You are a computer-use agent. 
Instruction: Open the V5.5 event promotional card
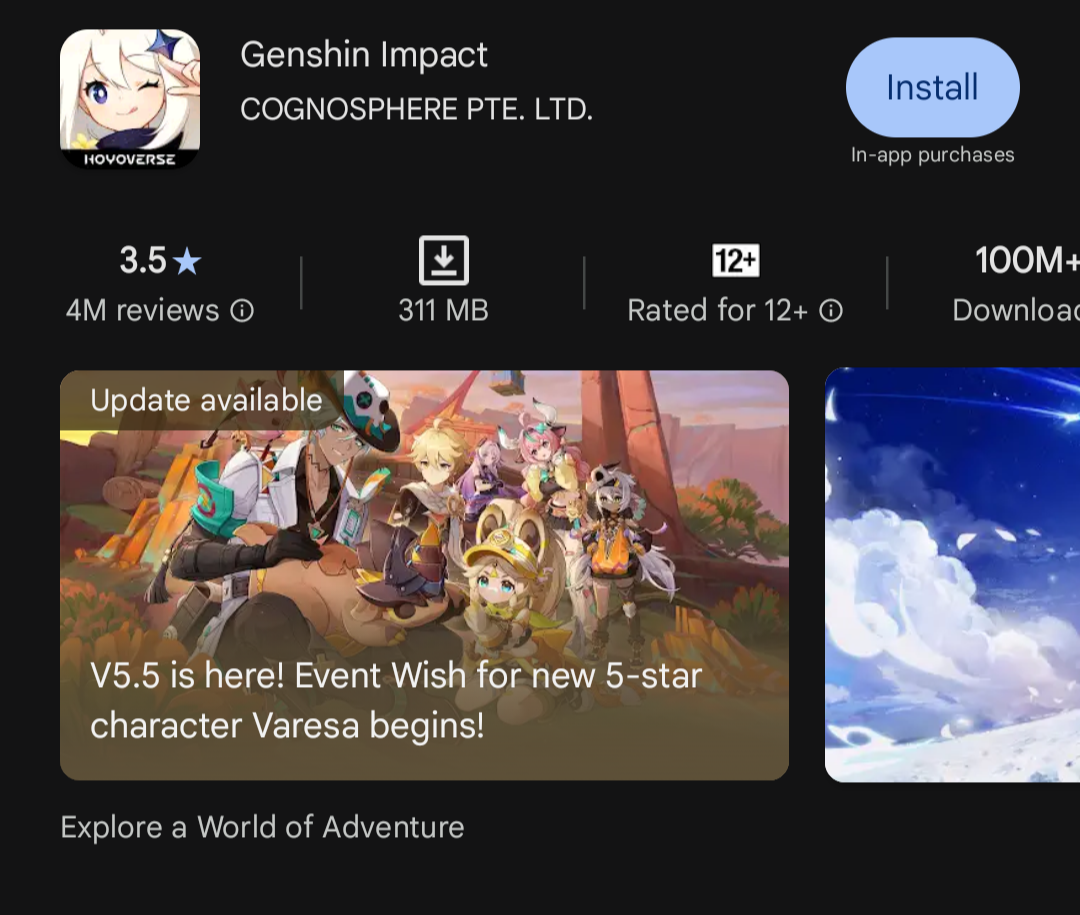click(424, 575)
